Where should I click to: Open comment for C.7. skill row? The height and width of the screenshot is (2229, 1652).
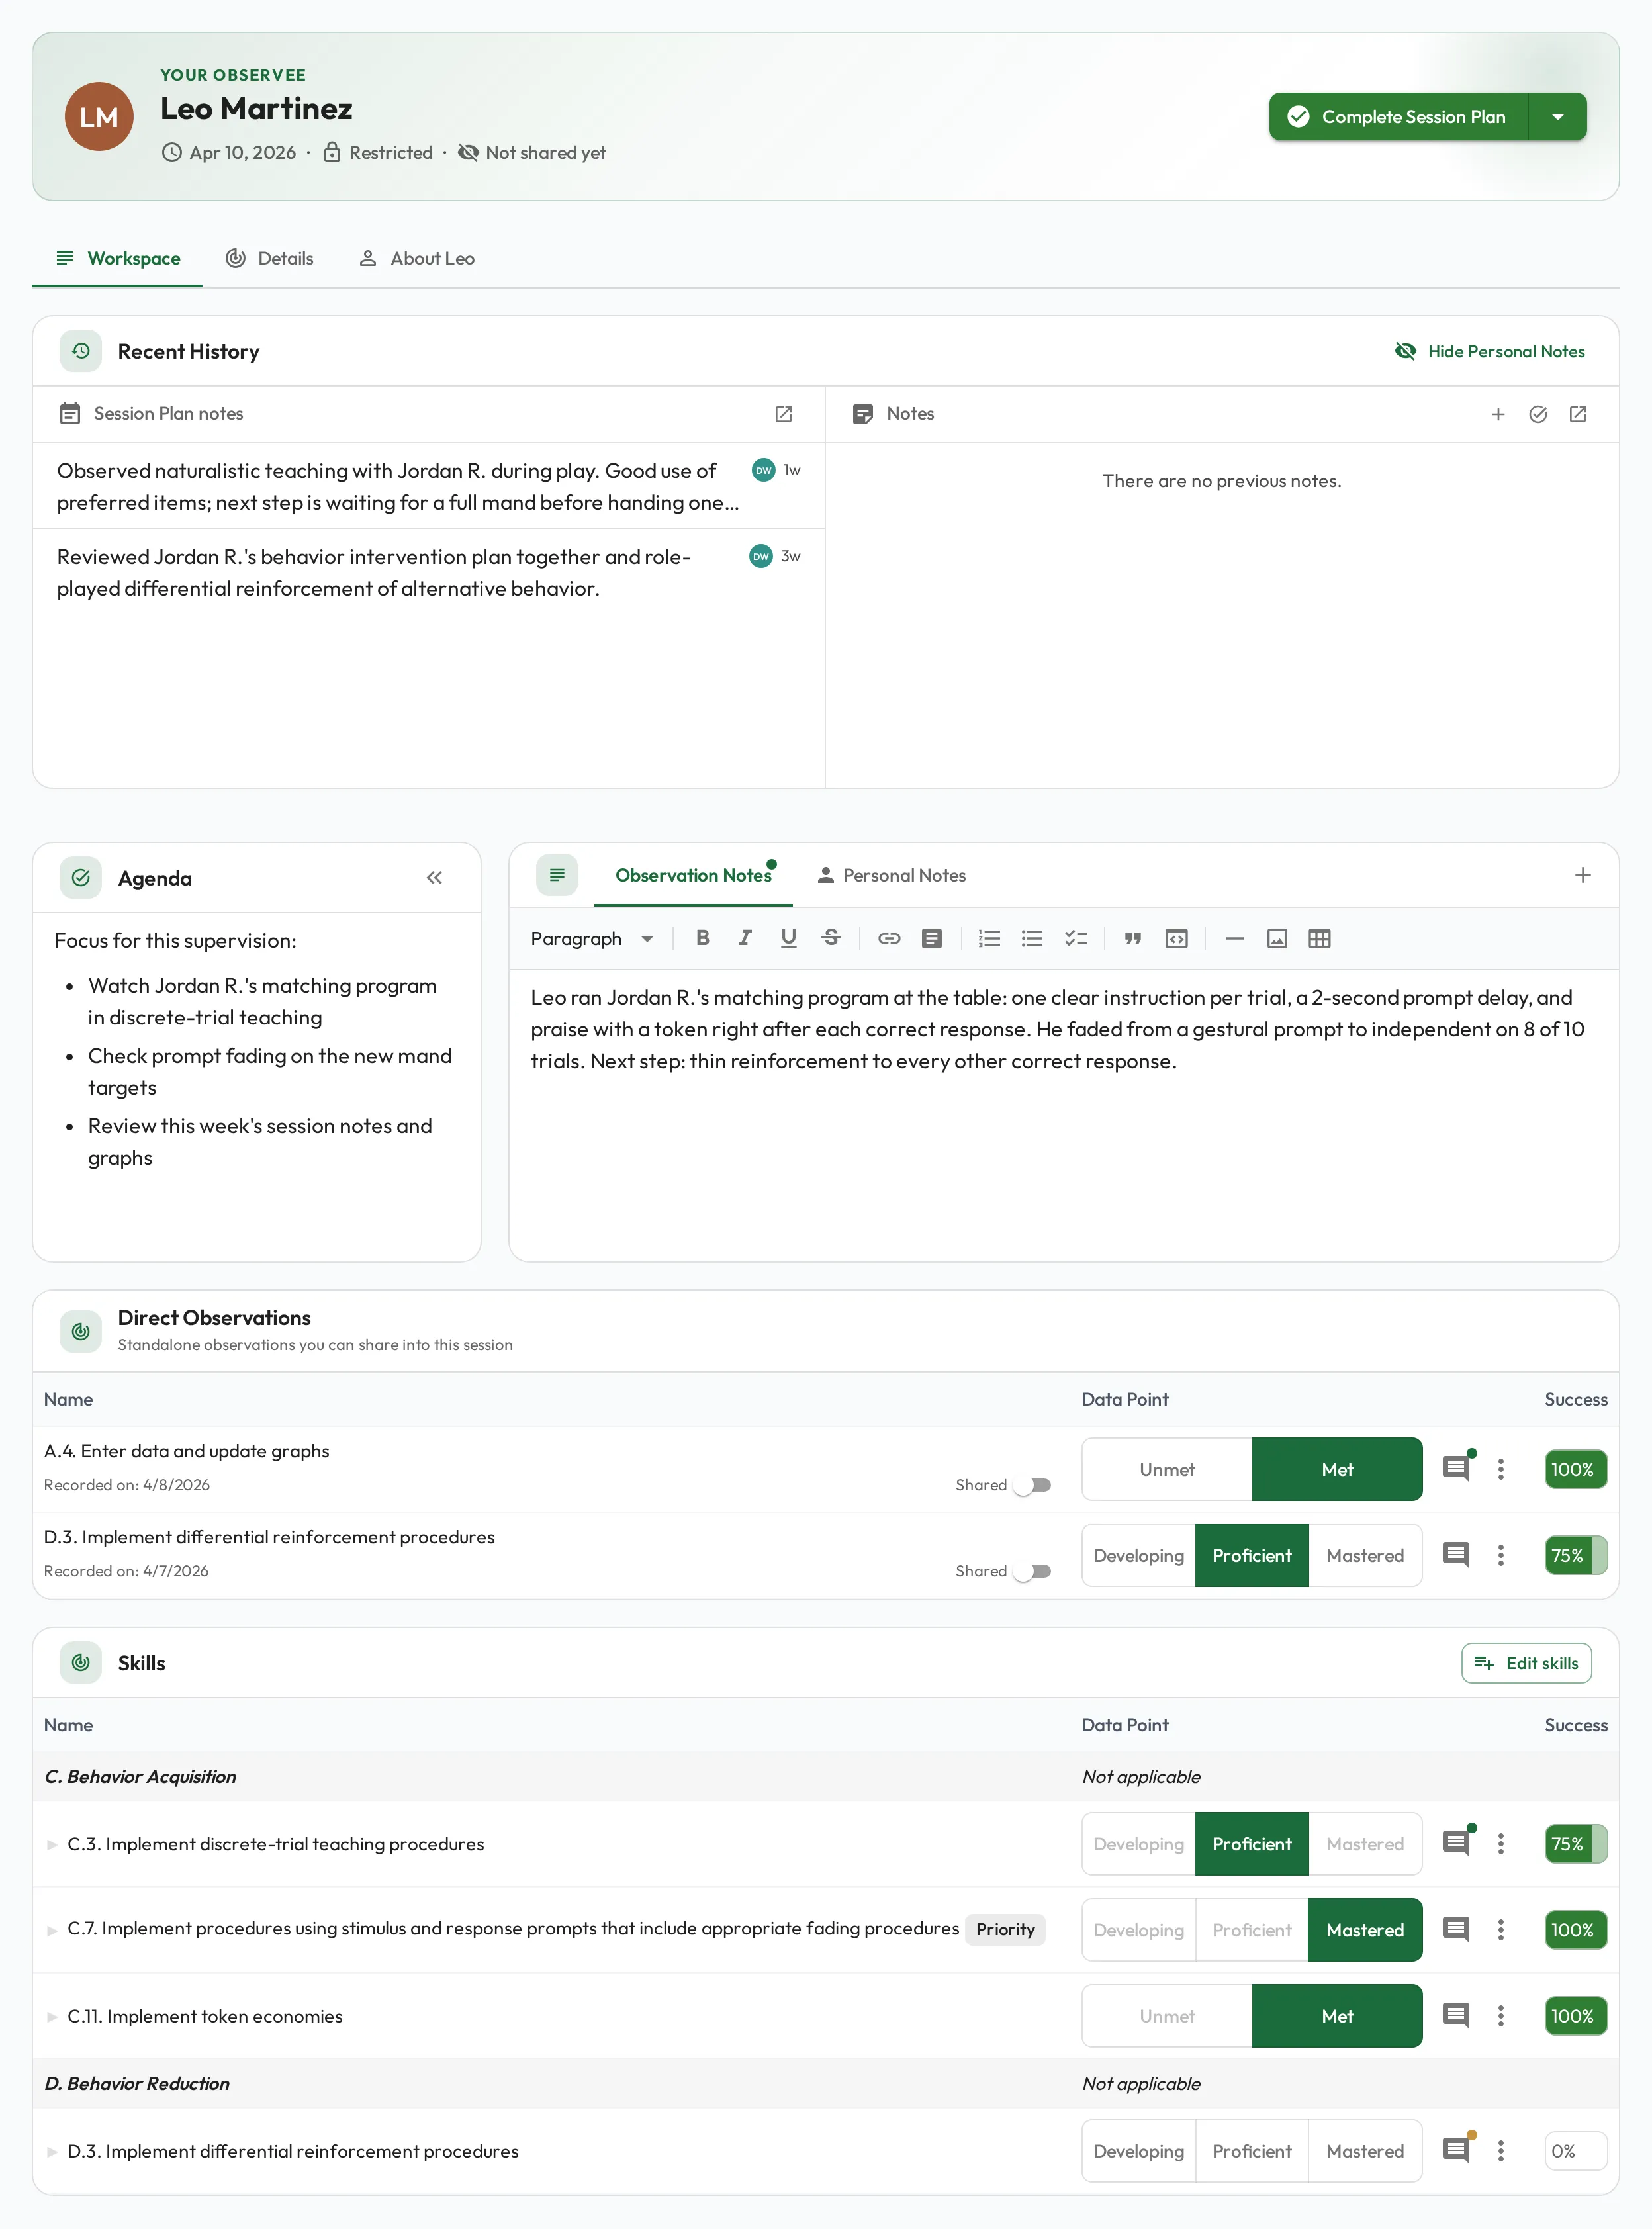tap(1456, 1930)
